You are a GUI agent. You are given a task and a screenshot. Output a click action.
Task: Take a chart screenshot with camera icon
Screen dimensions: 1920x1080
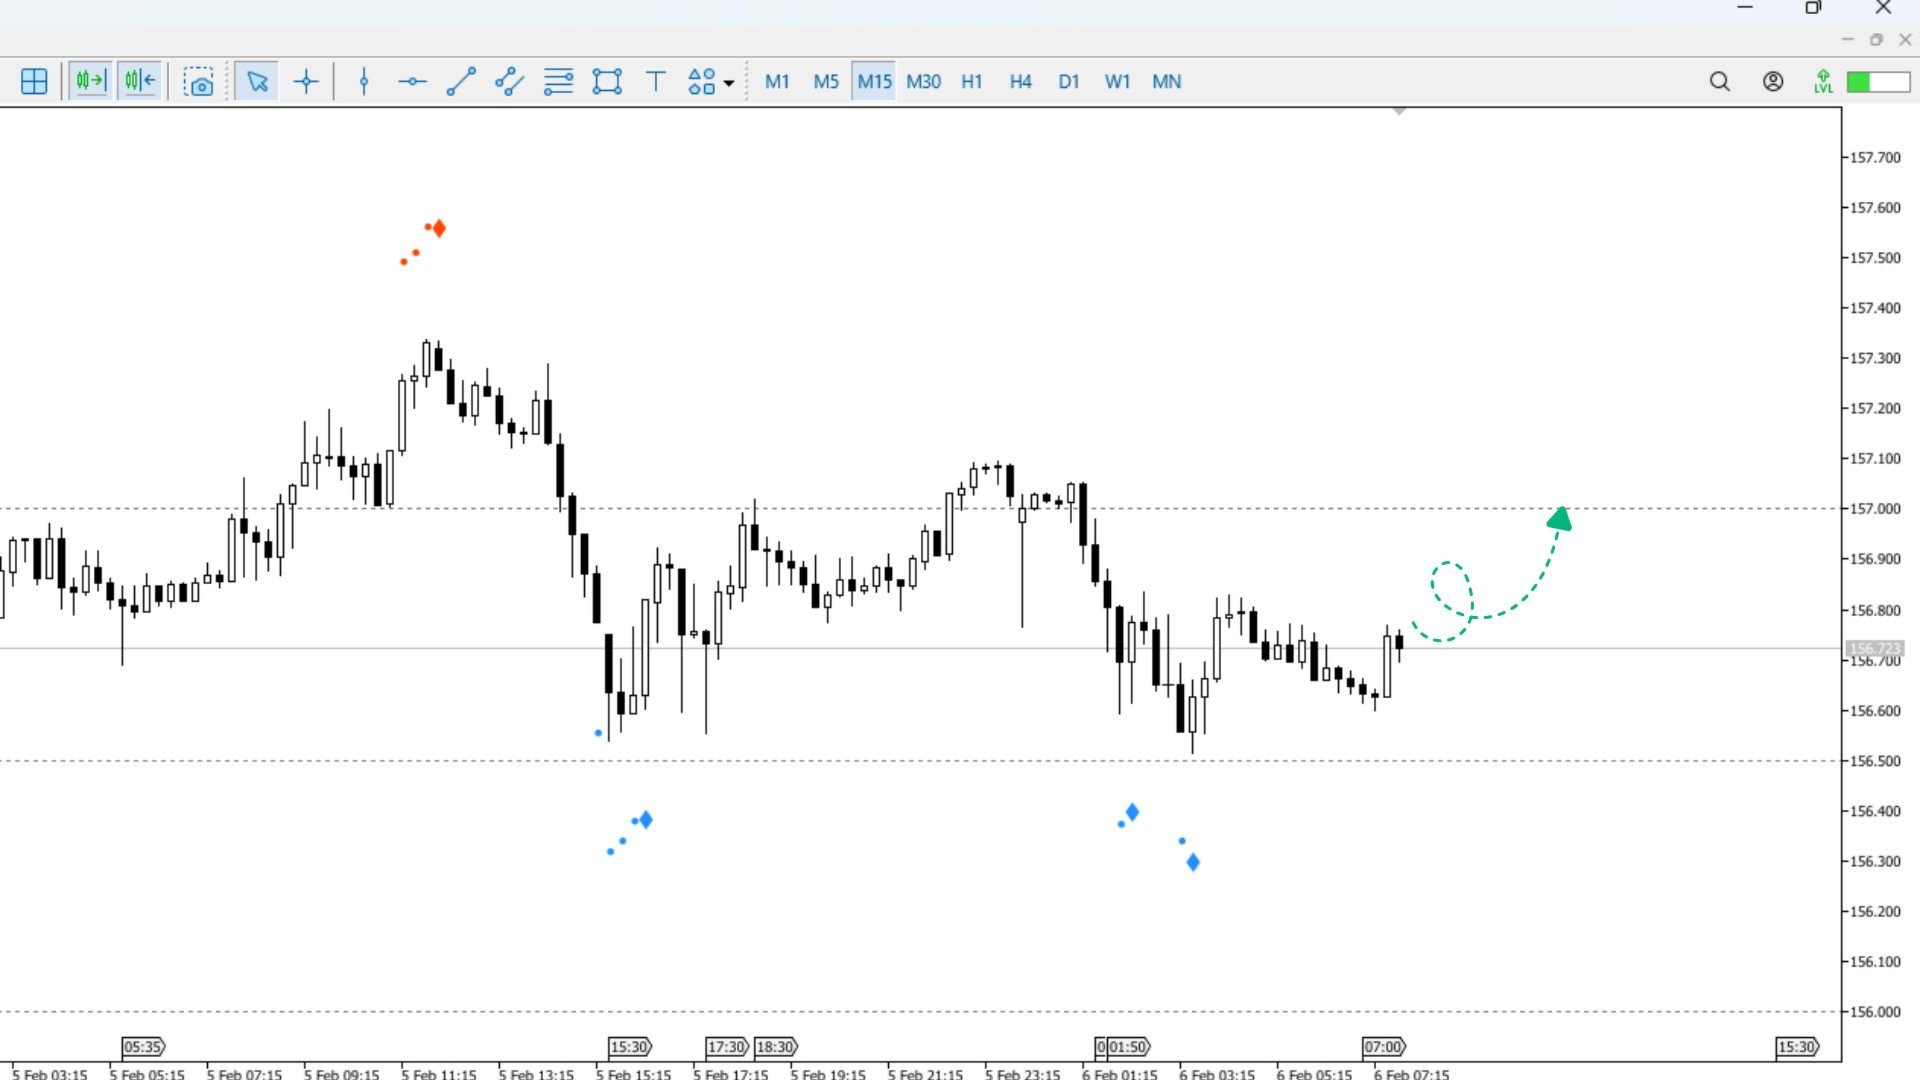pyautogui.click(x=198, y=82)
